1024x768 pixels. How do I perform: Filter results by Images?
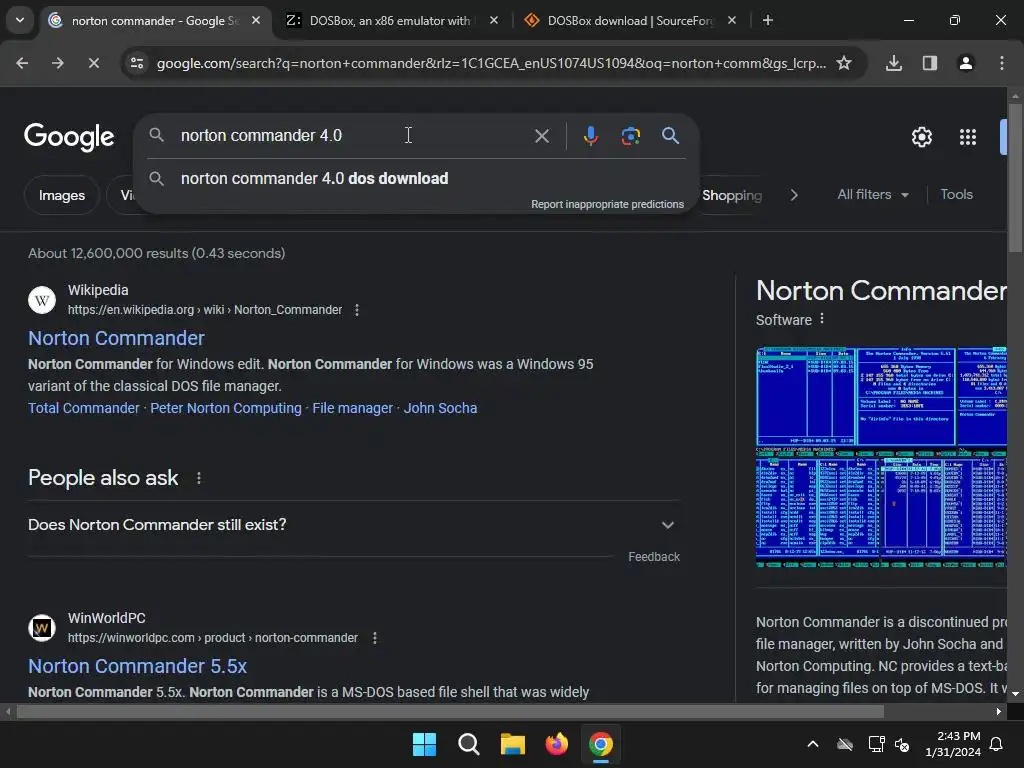[x=61, y=195]
